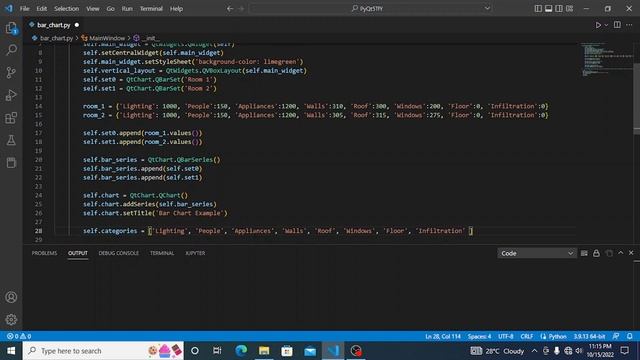
Task: Run the Python file with play button
Action: [x=598, y=25]
